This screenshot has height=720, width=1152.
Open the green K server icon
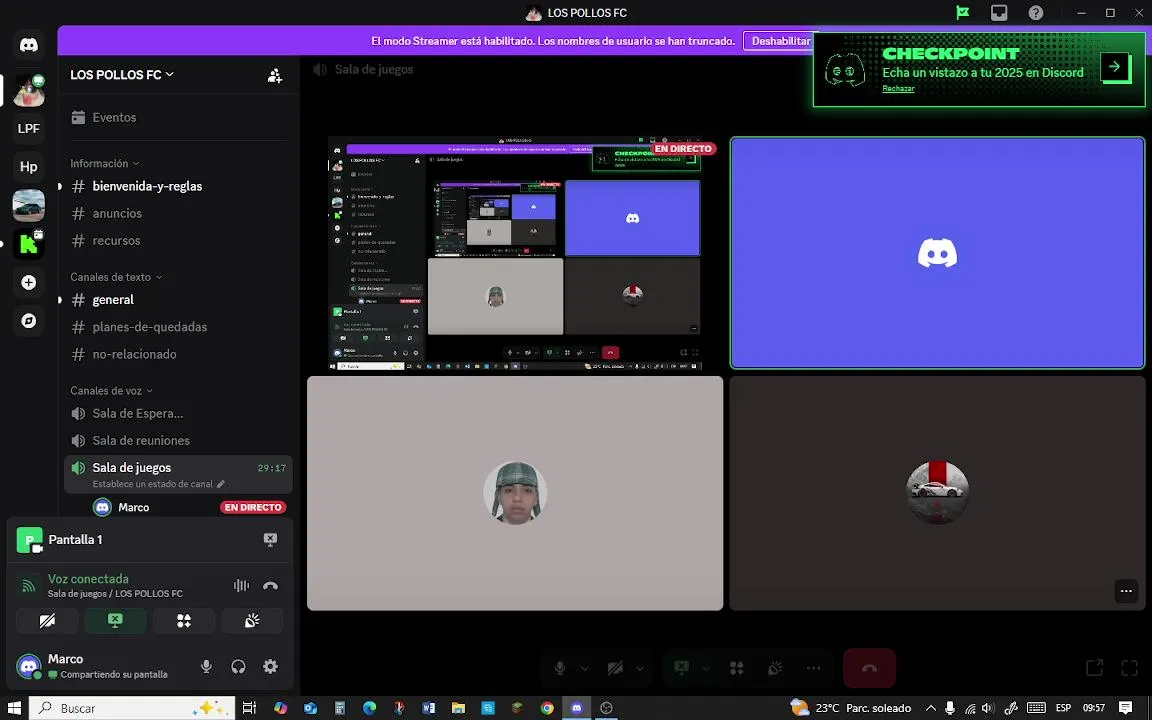pyautogui.click(x=29, y=244)
